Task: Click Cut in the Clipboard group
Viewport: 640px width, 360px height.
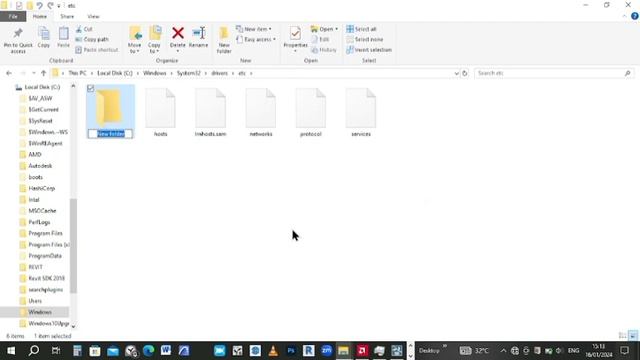Action: pyautogui.click(x=84, y=29)
